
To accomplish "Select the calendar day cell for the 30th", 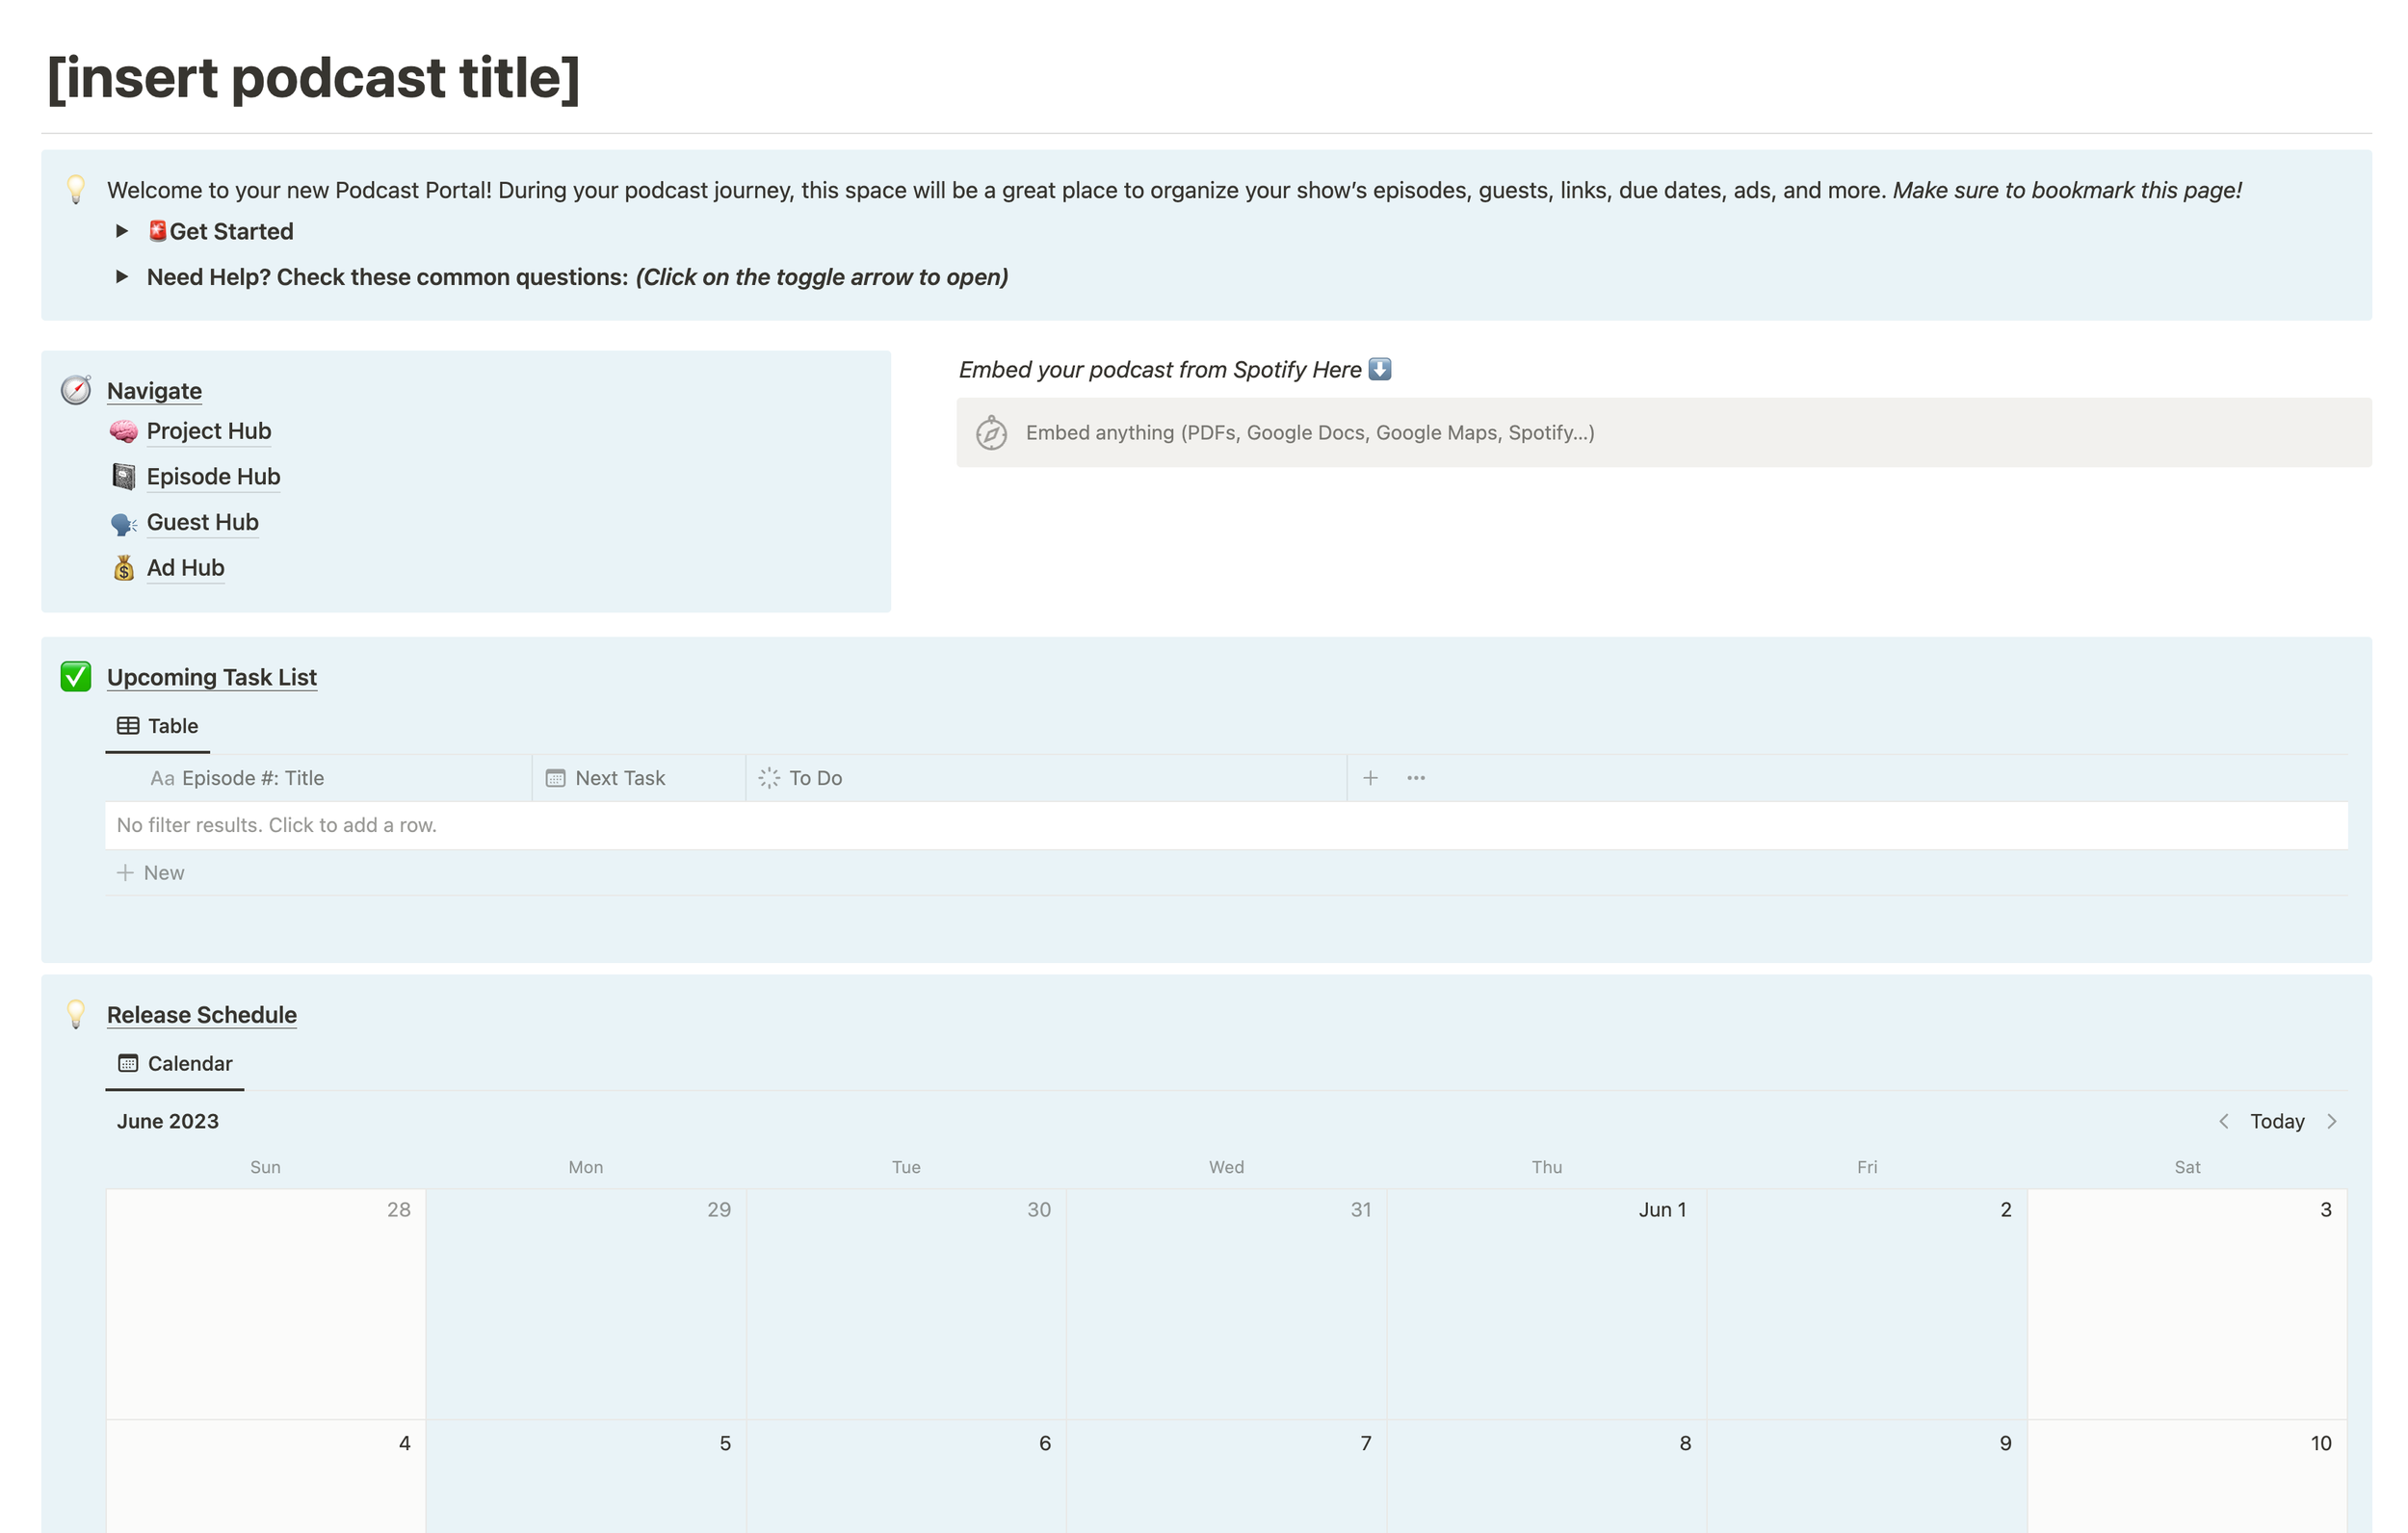I will [x=906, y=1304].
